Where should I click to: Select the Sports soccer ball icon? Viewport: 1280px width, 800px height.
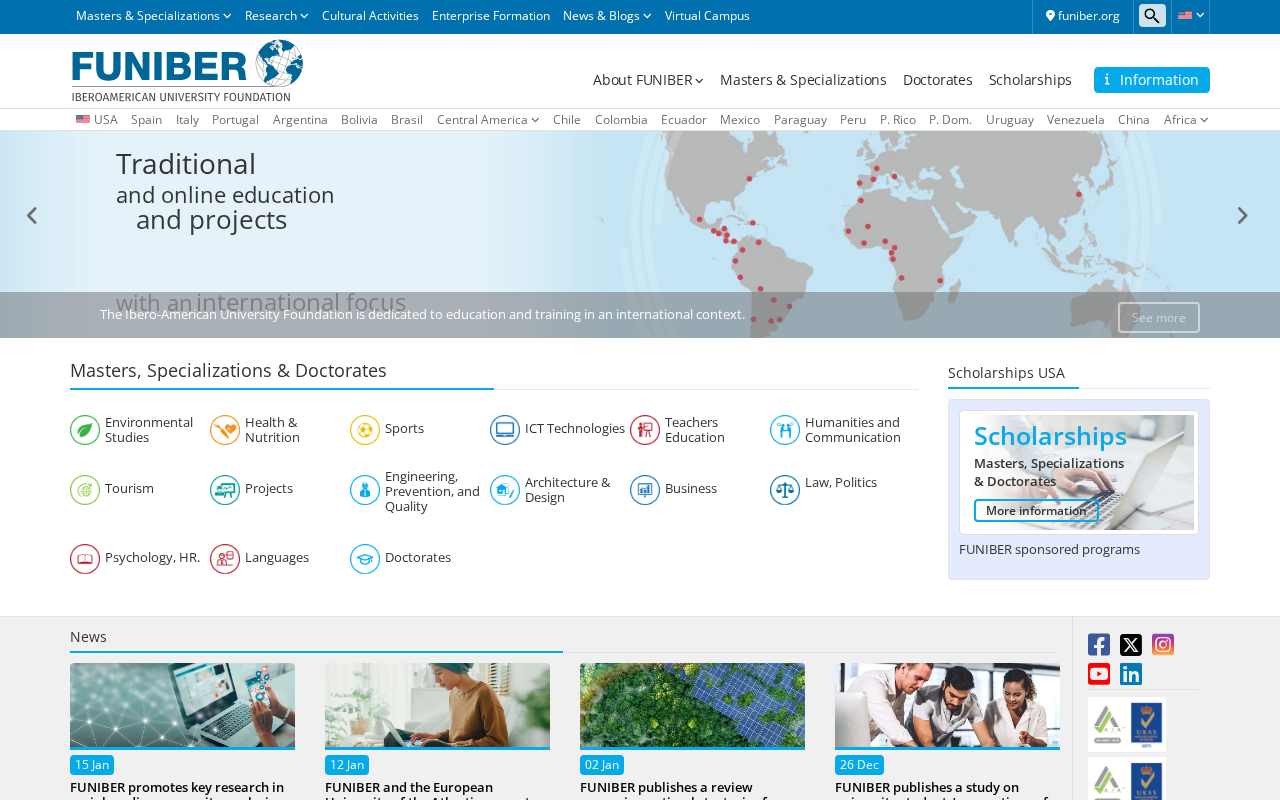[x=365, y=430]
